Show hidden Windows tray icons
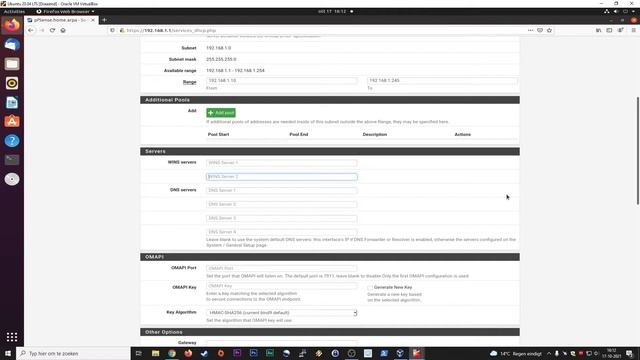Viewport: 640px width, 360px height. point(549,353)
